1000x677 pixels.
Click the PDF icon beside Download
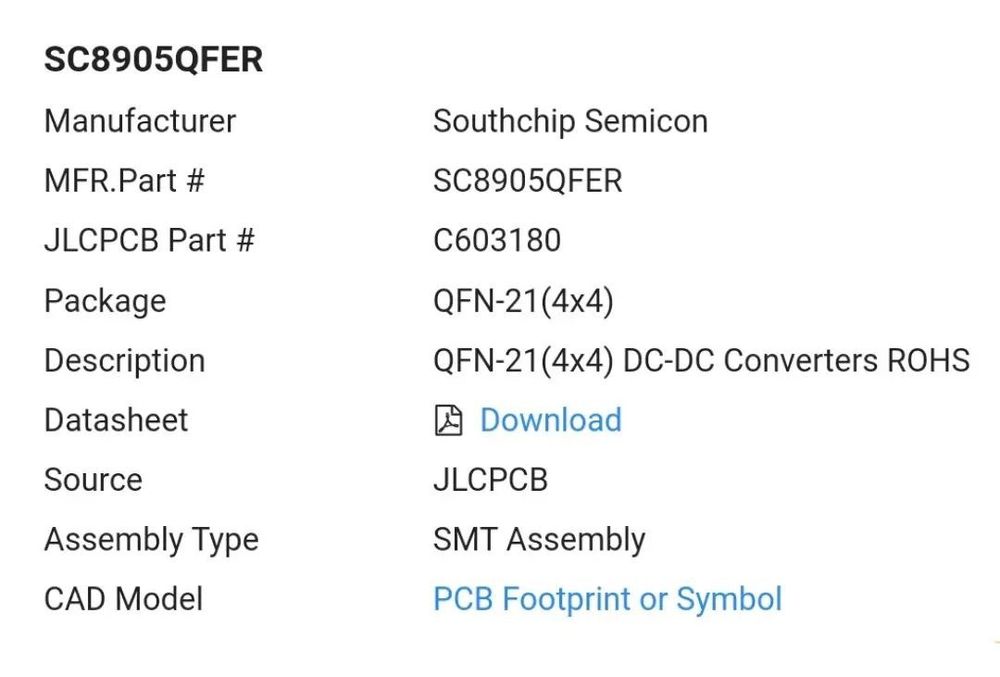click(x=448, y=421)
